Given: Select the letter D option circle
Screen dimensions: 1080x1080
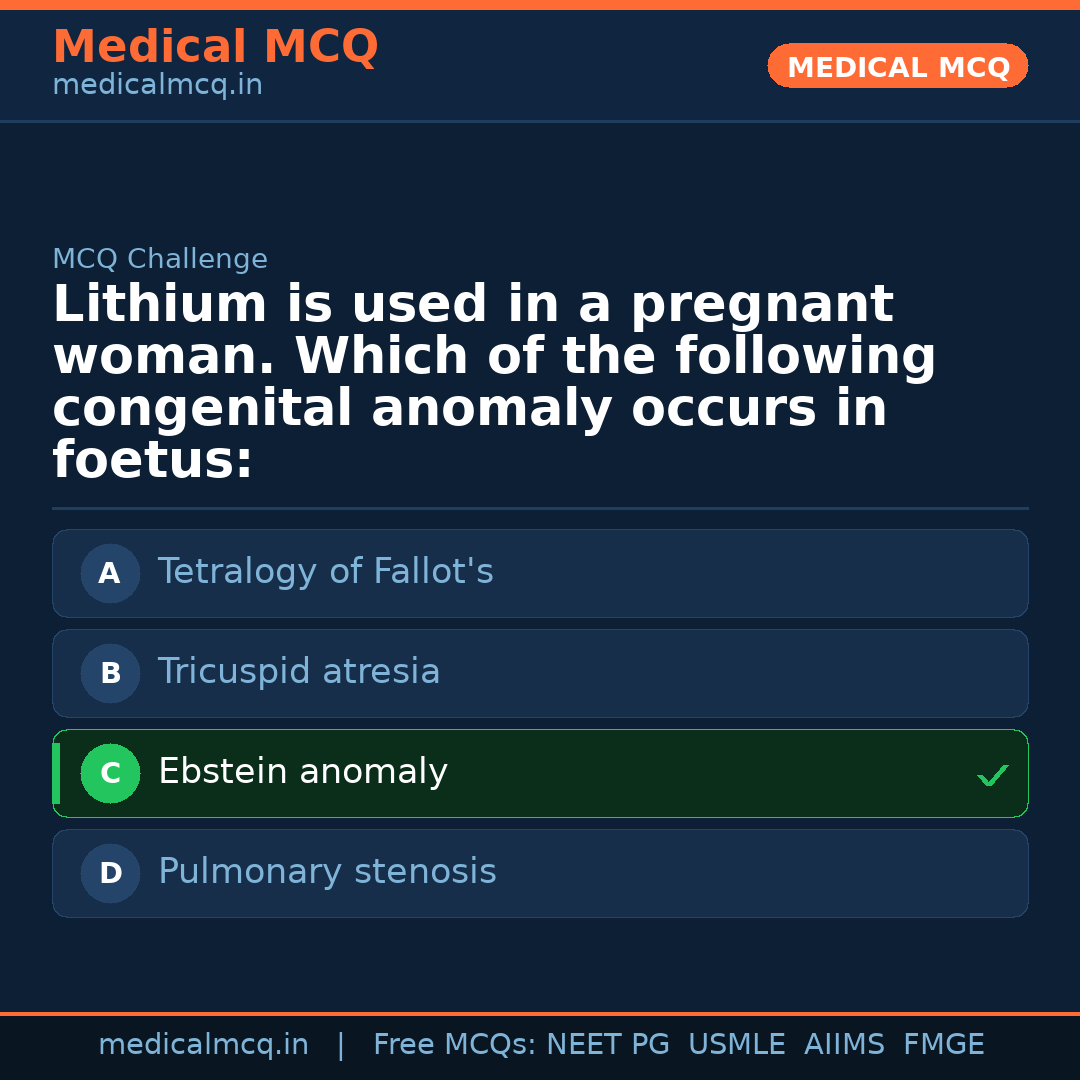Looking at the screenshot, I should coord(110,874).
